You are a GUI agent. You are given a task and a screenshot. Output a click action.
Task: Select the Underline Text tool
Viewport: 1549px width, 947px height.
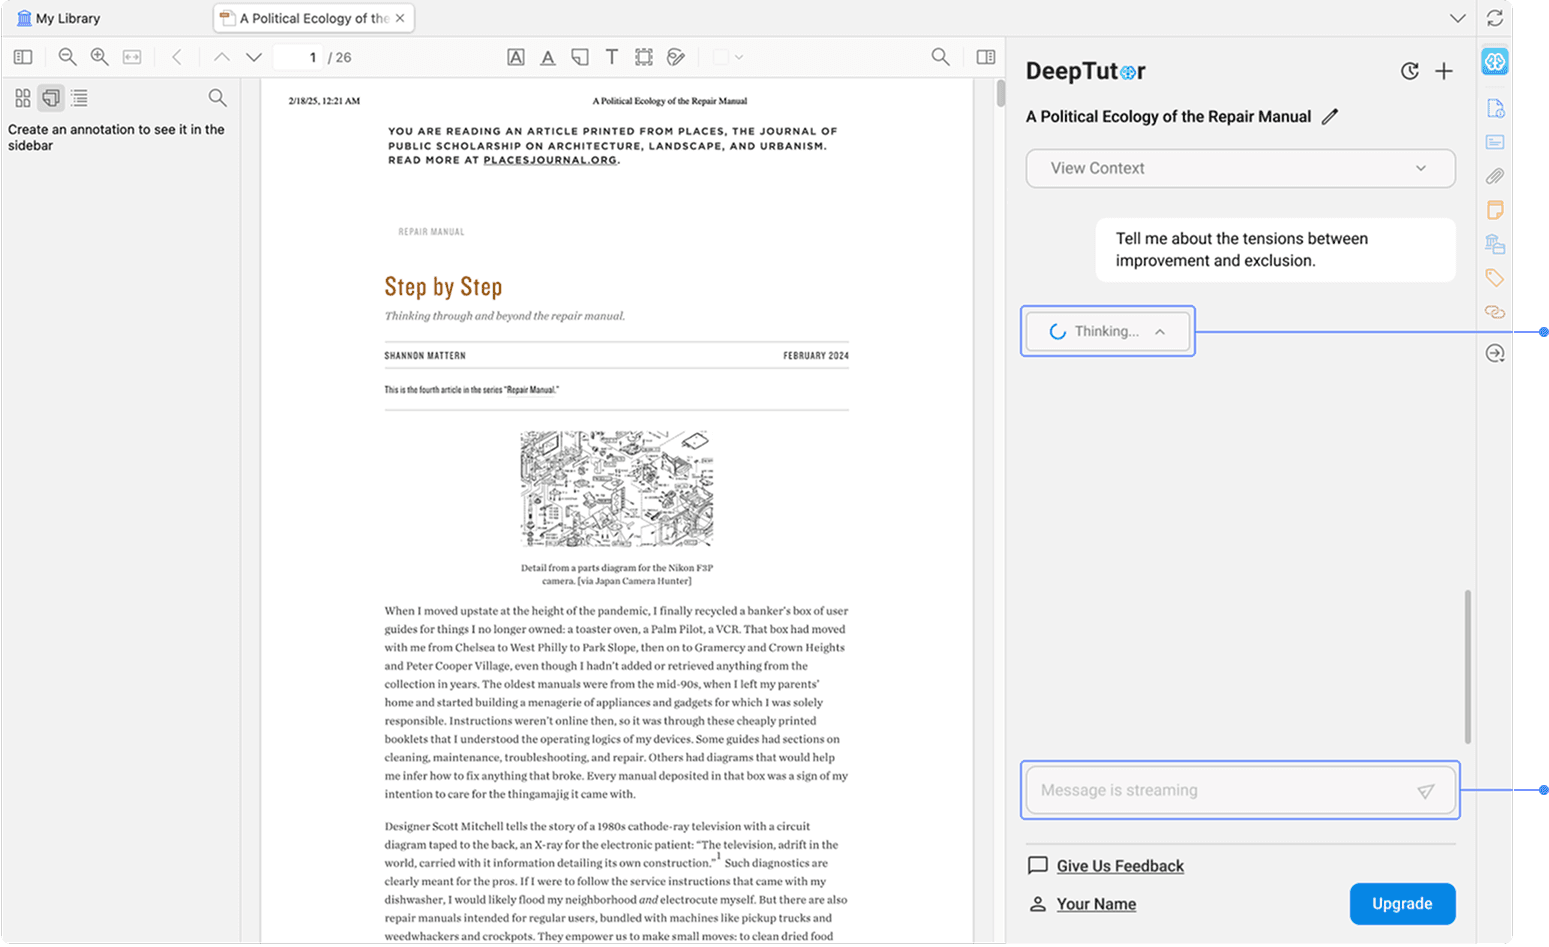coord(548,57)
